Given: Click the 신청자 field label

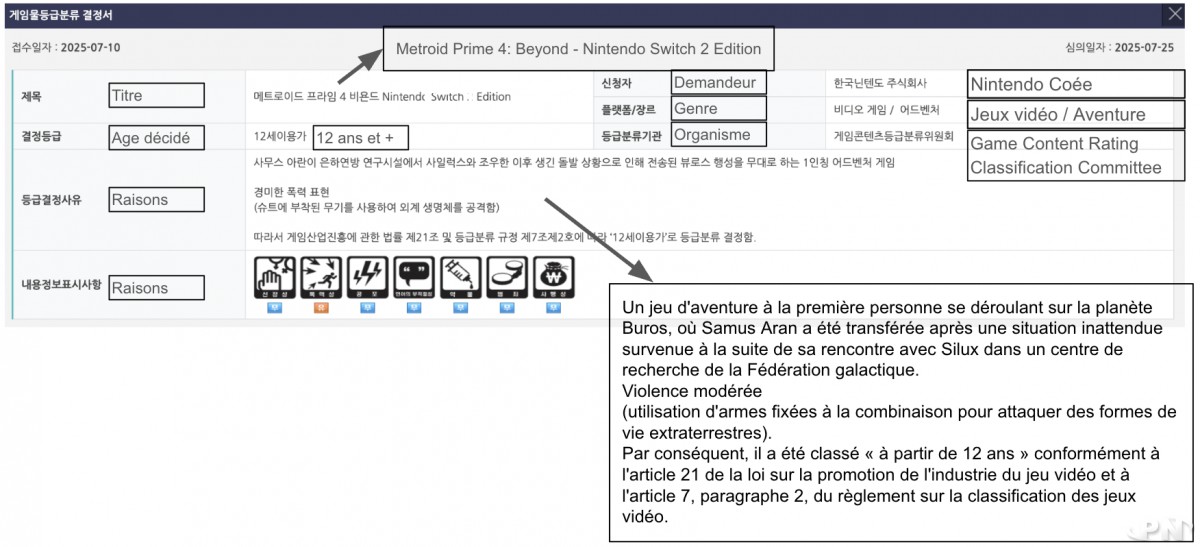Looking at the screenshot, I should coord(618,82).
